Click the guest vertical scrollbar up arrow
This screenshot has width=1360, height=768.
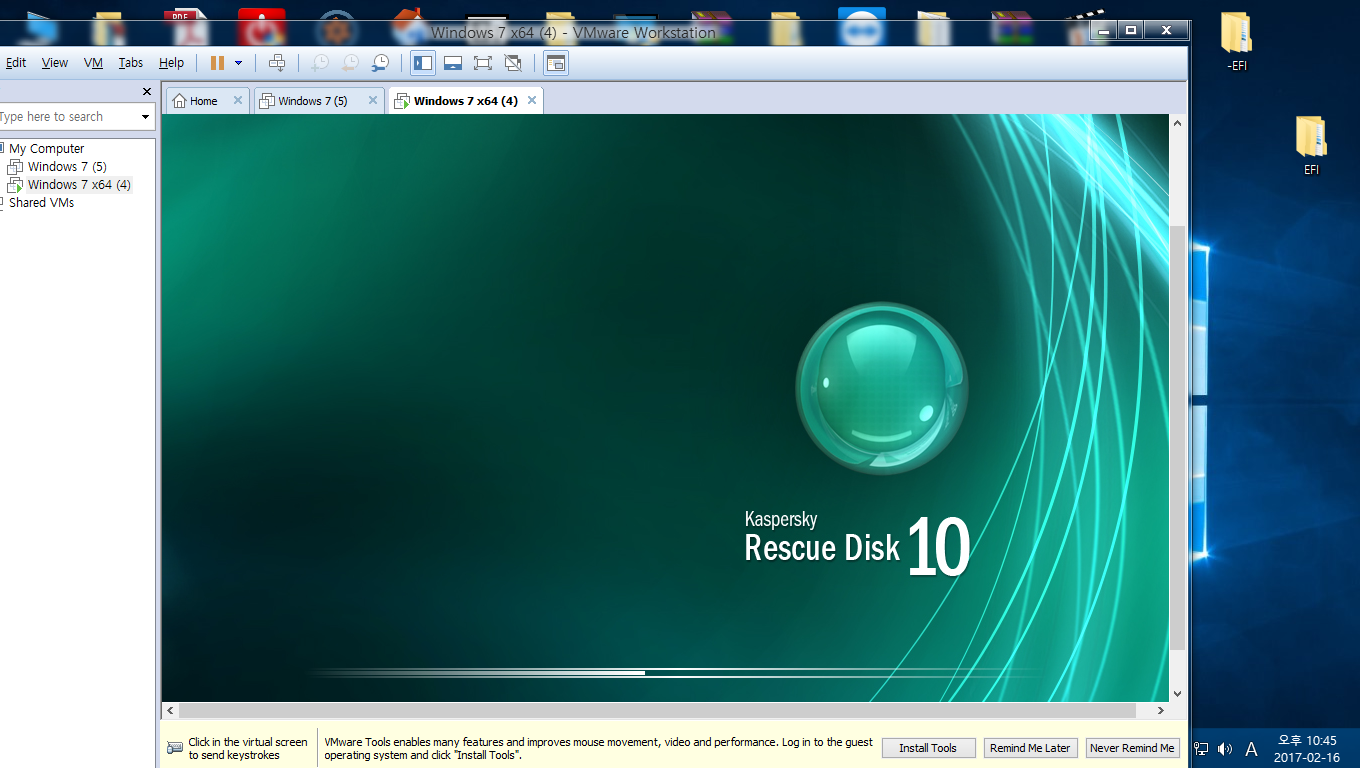1177,123
